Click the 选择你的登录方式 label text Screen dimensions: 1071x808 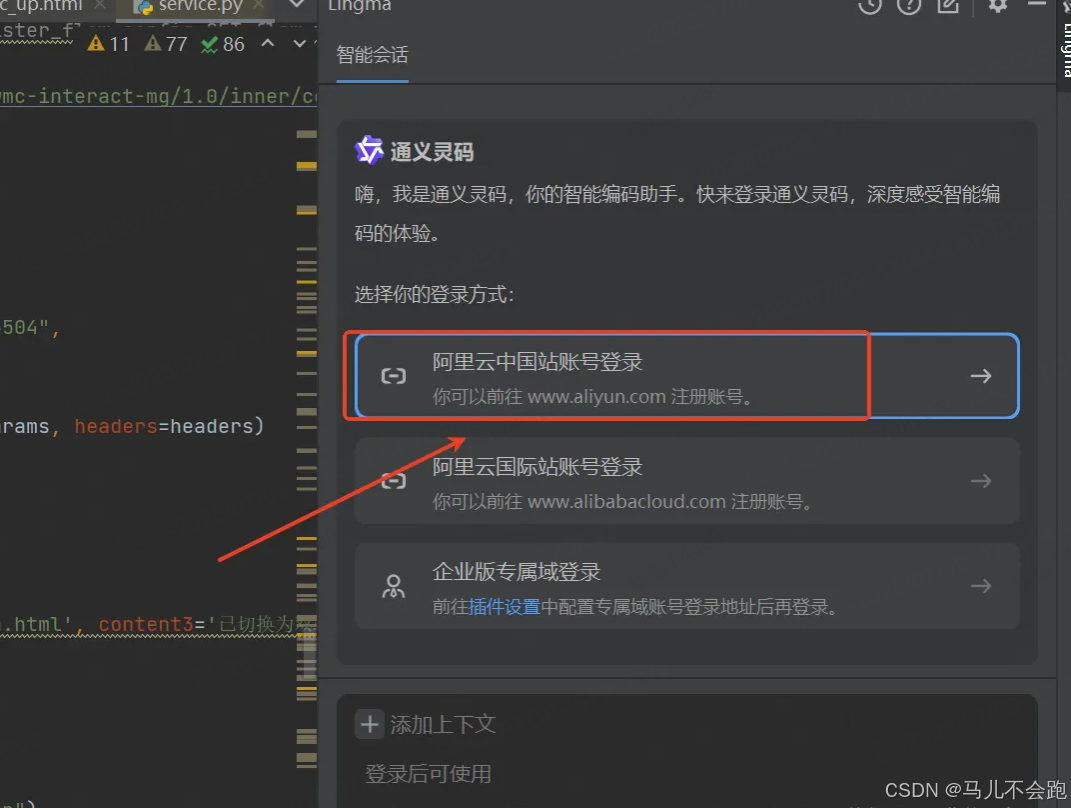434,294
